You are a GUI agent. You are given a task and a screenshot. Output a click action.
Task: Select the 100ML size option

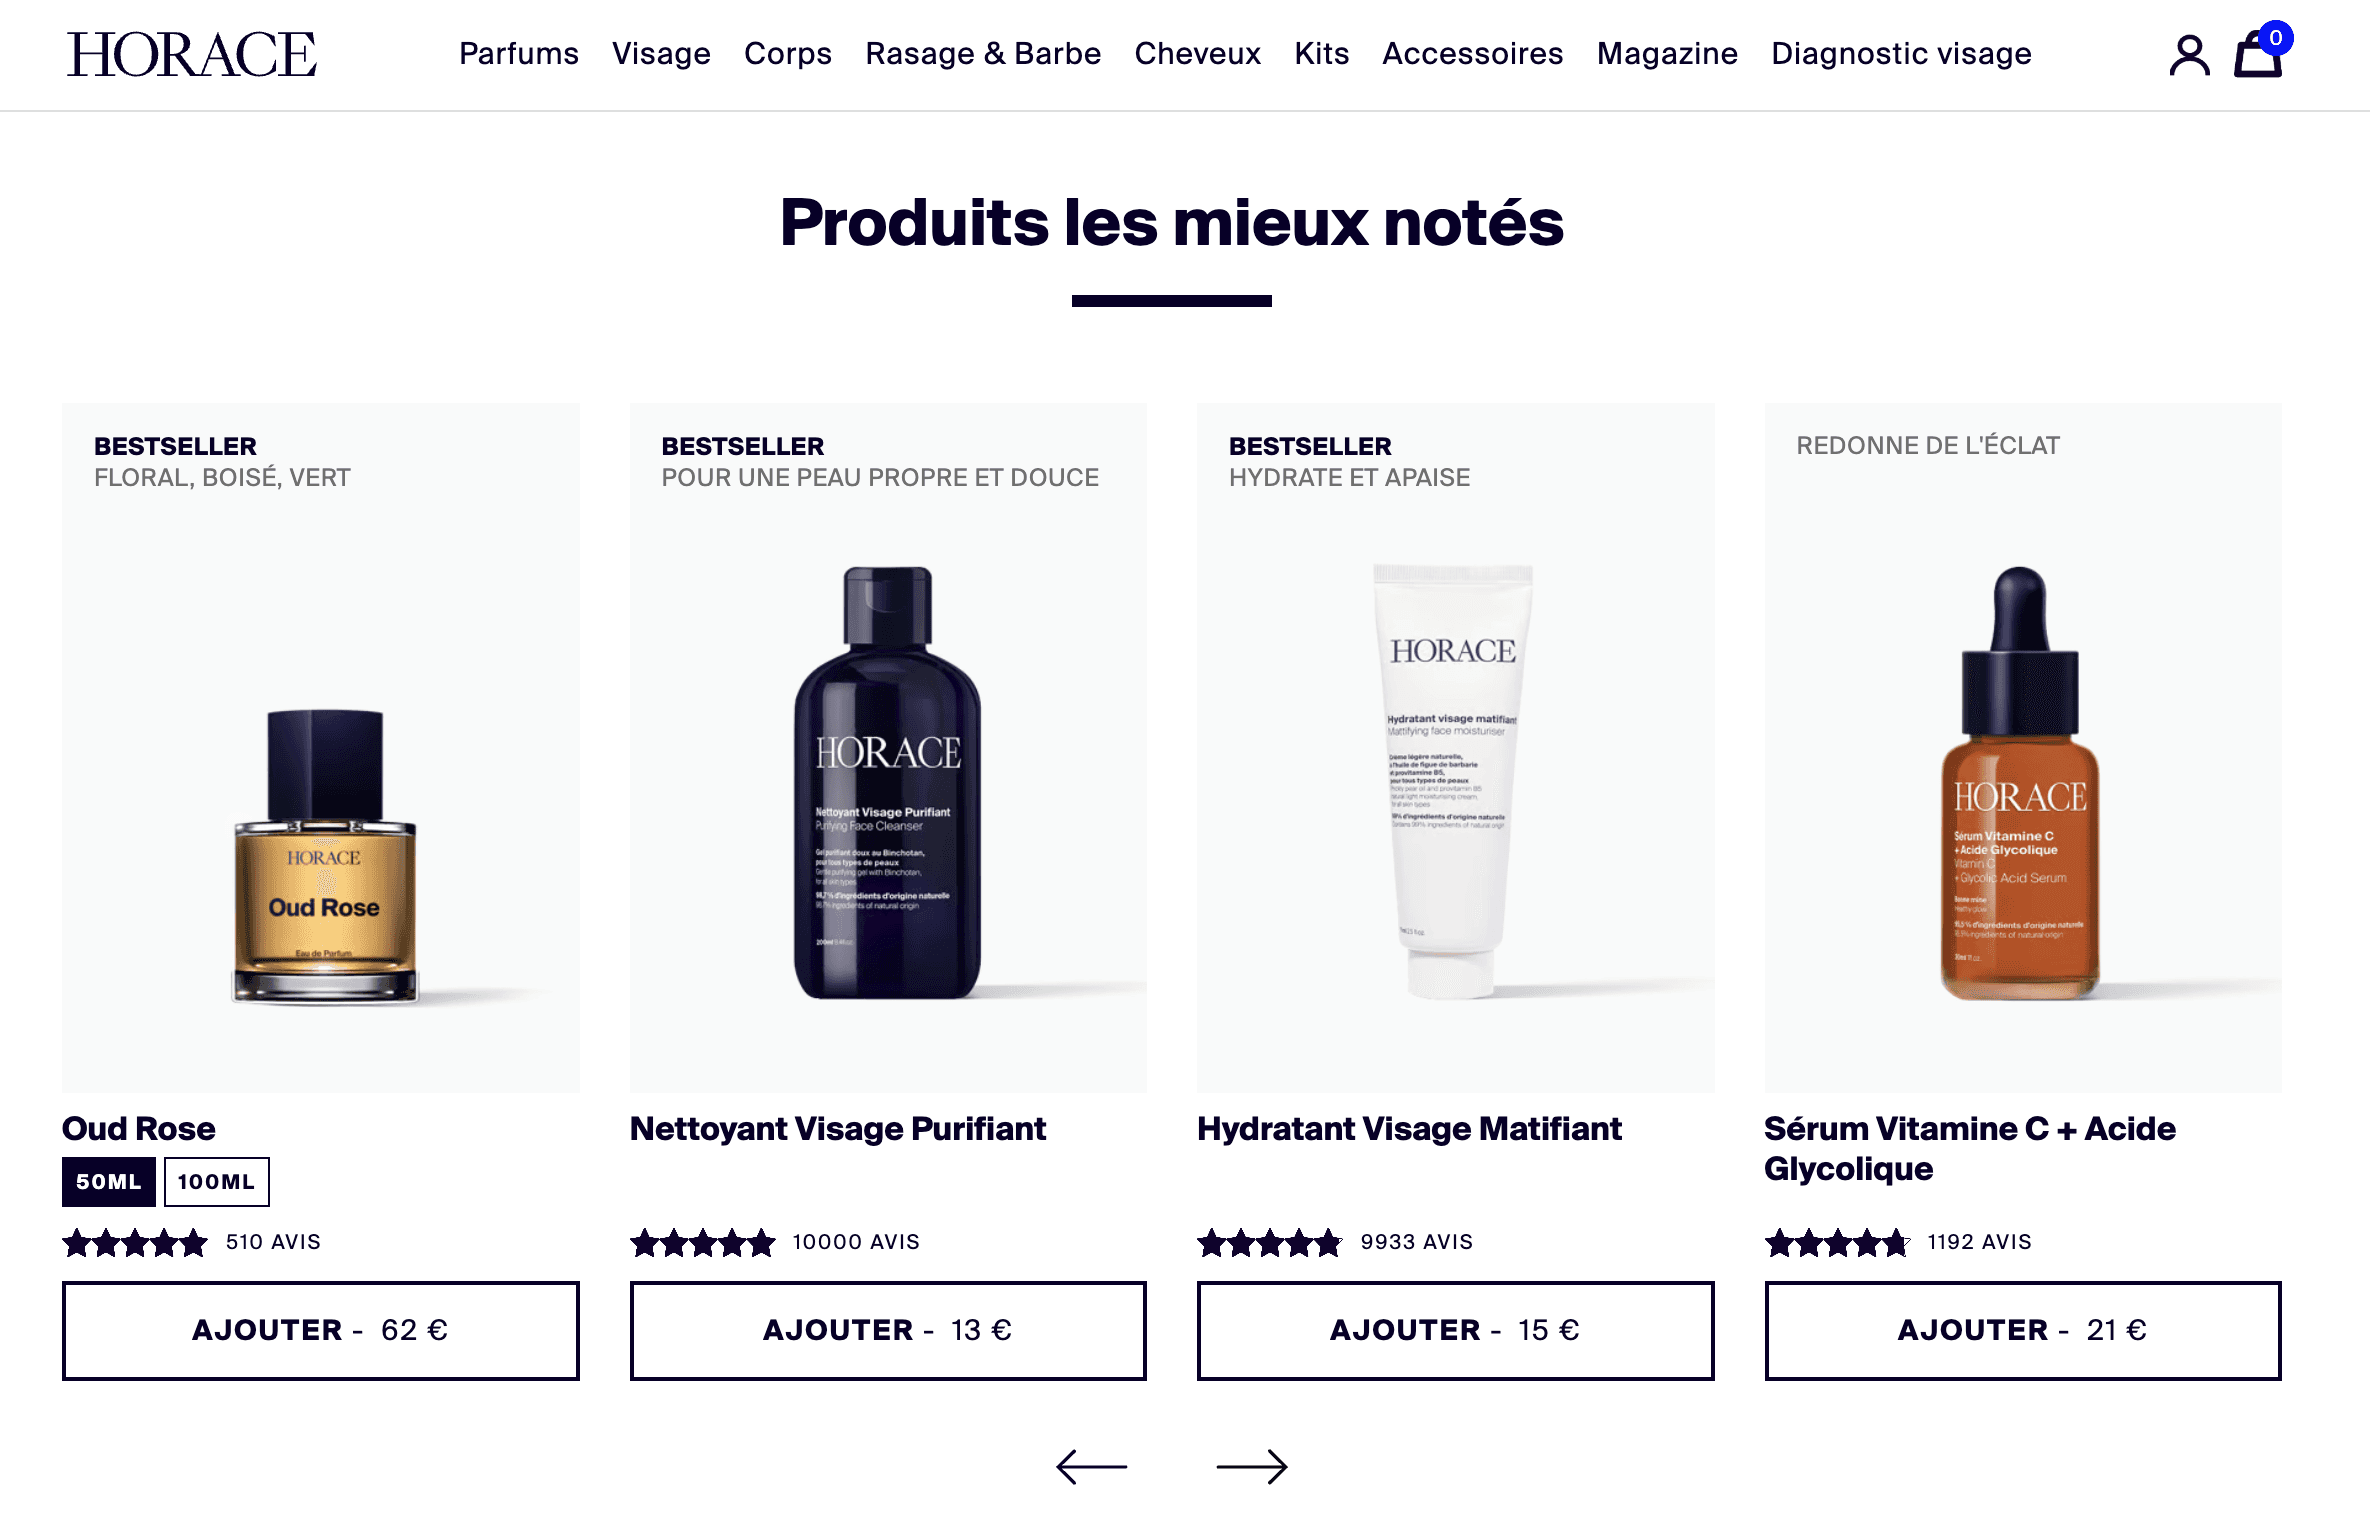click(217, 1182)
